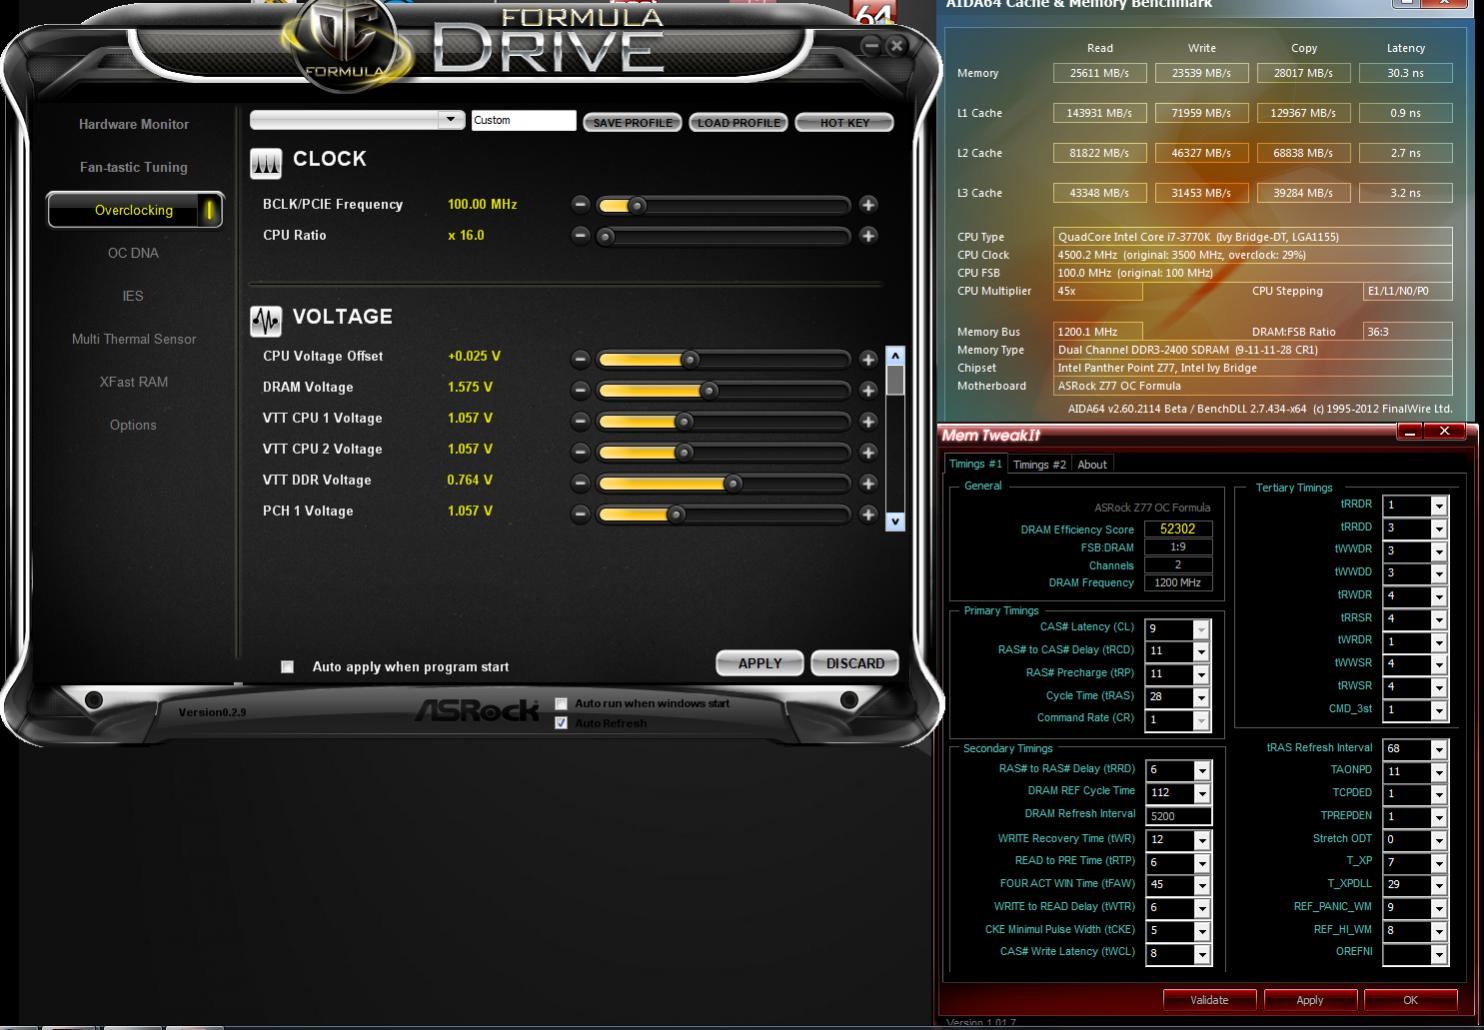Uncheck the Auto Refresh checkbox
Image resolution: width=1484 pixels, height=1030 pixels.
tap(561, 723)
